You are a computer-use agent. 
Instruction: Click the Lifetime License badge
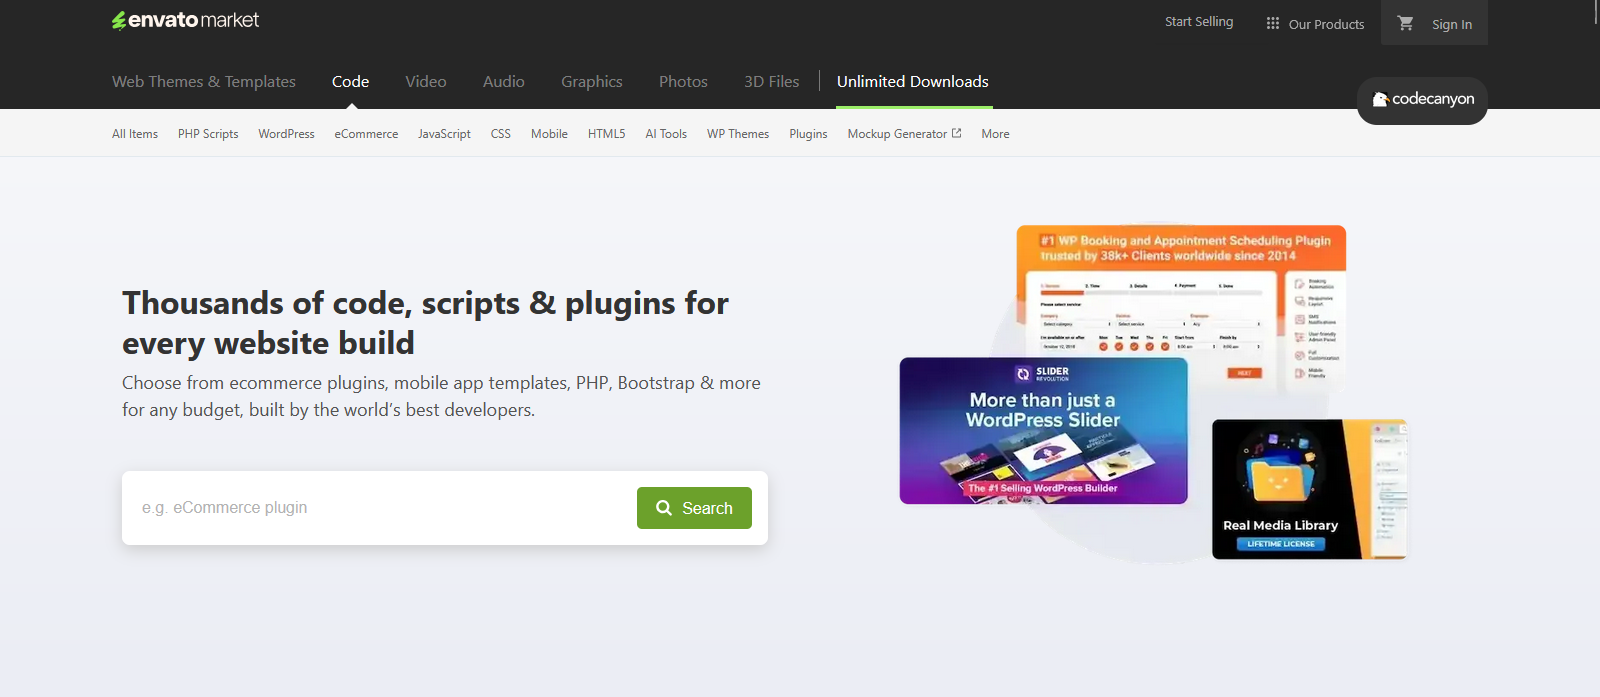(1281, 544)
